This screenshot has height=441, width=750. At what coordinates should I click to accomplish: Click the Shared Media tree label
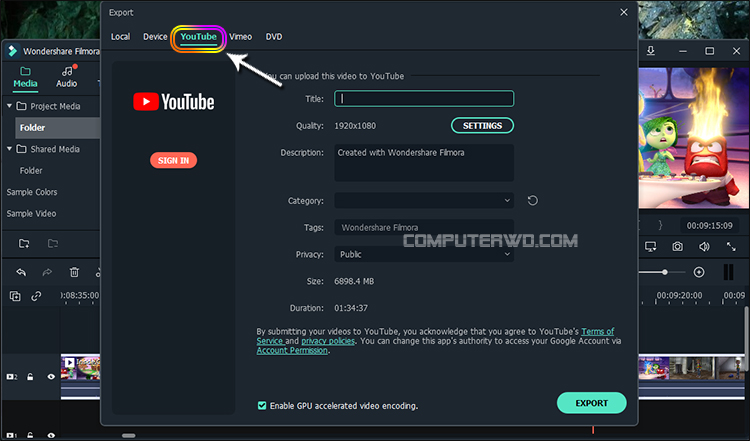coord(55,149)
